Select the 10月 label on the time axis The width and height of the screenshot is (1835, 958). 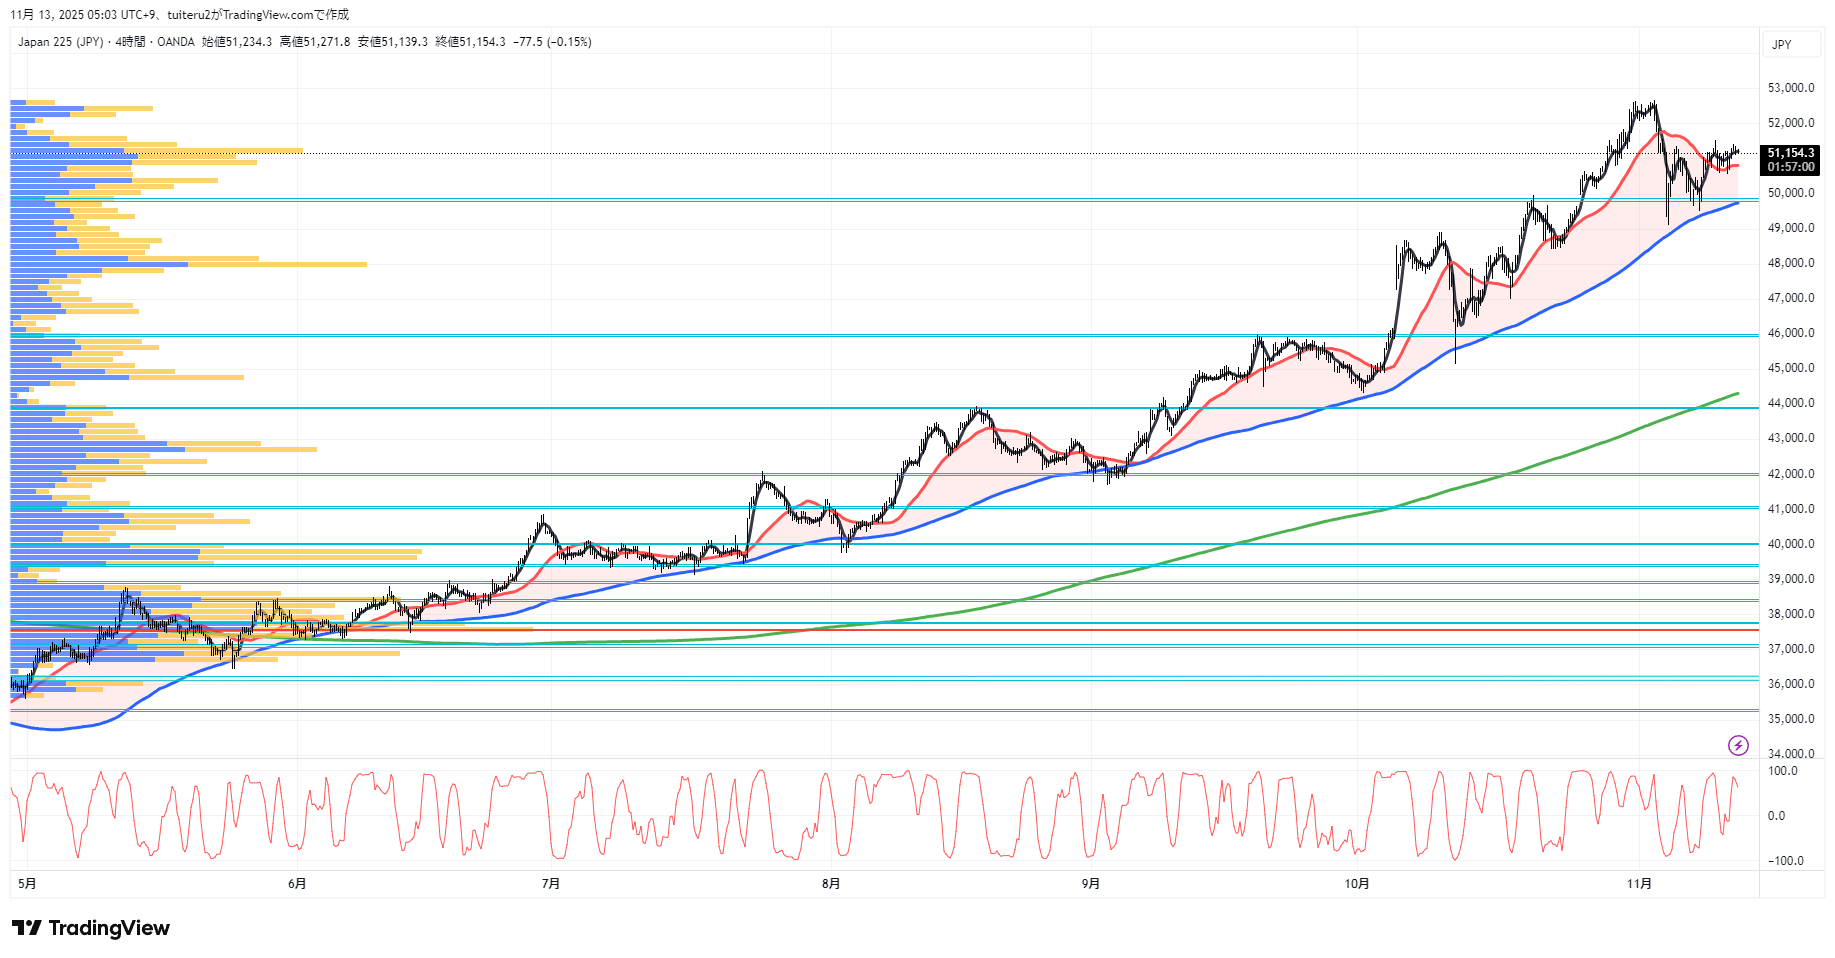click(x=1357, y=884)
